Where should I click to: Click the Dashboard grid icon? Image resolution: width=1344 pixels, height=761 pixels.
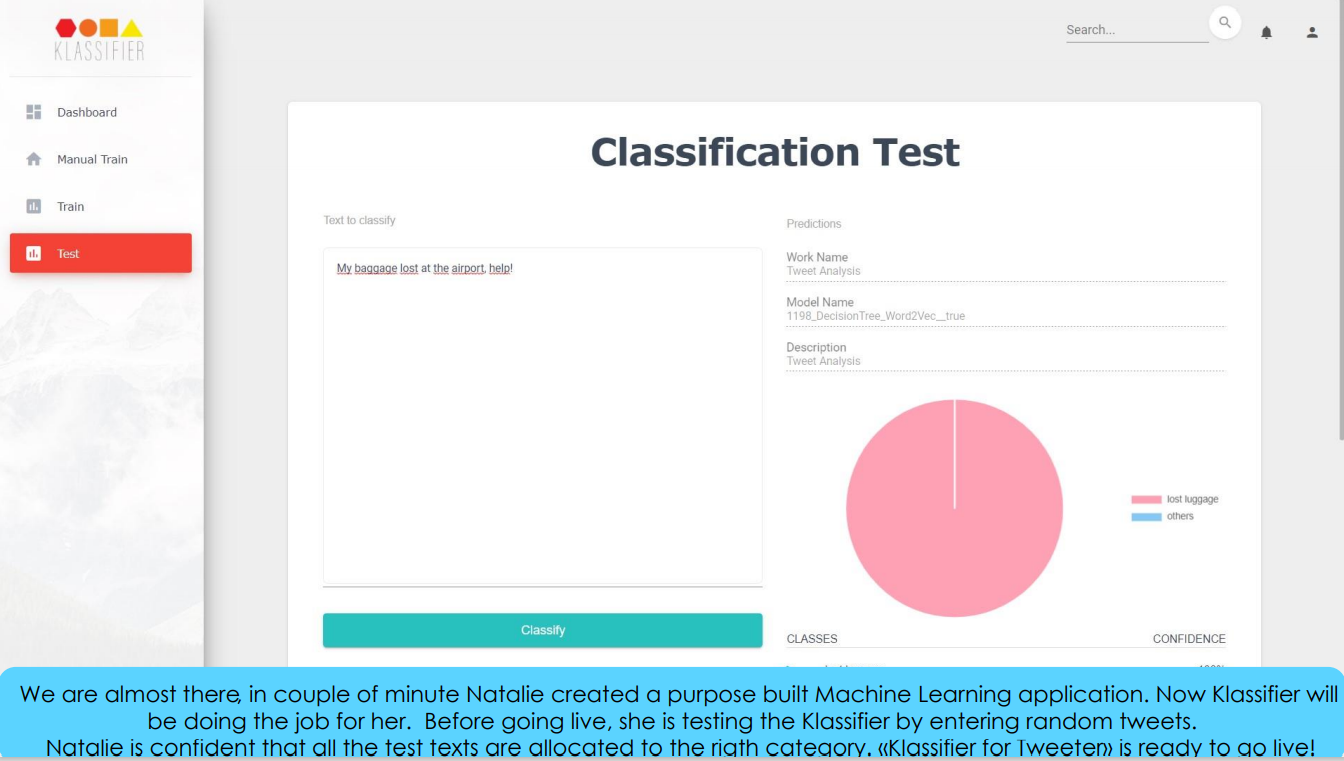[34, 112]
